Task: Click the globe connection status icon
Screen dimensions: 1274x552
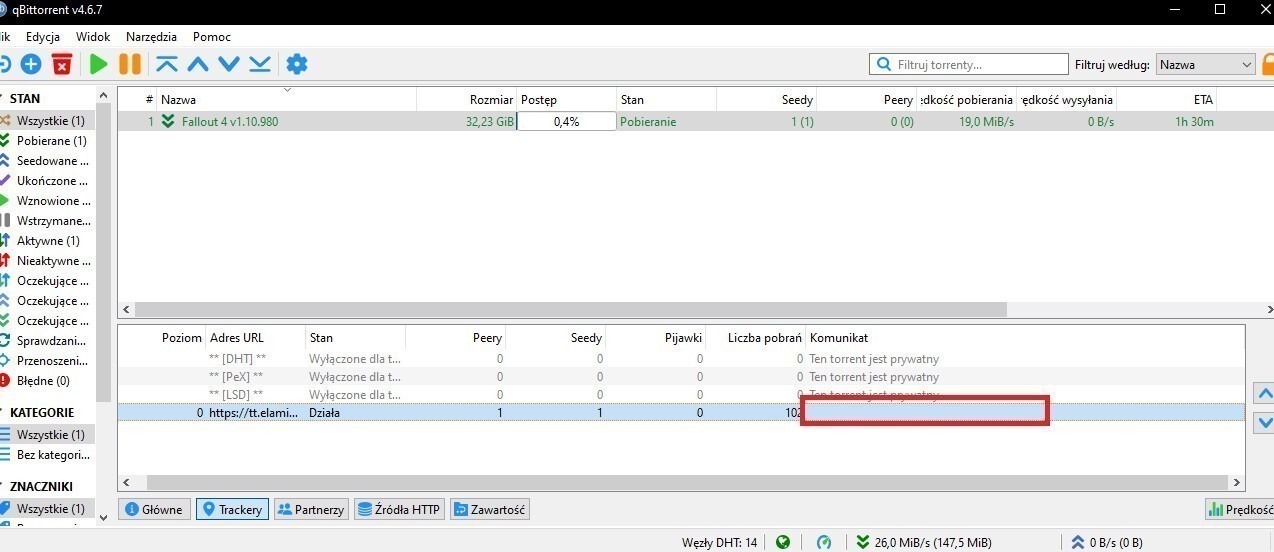Action: click(x=783, y=542)
